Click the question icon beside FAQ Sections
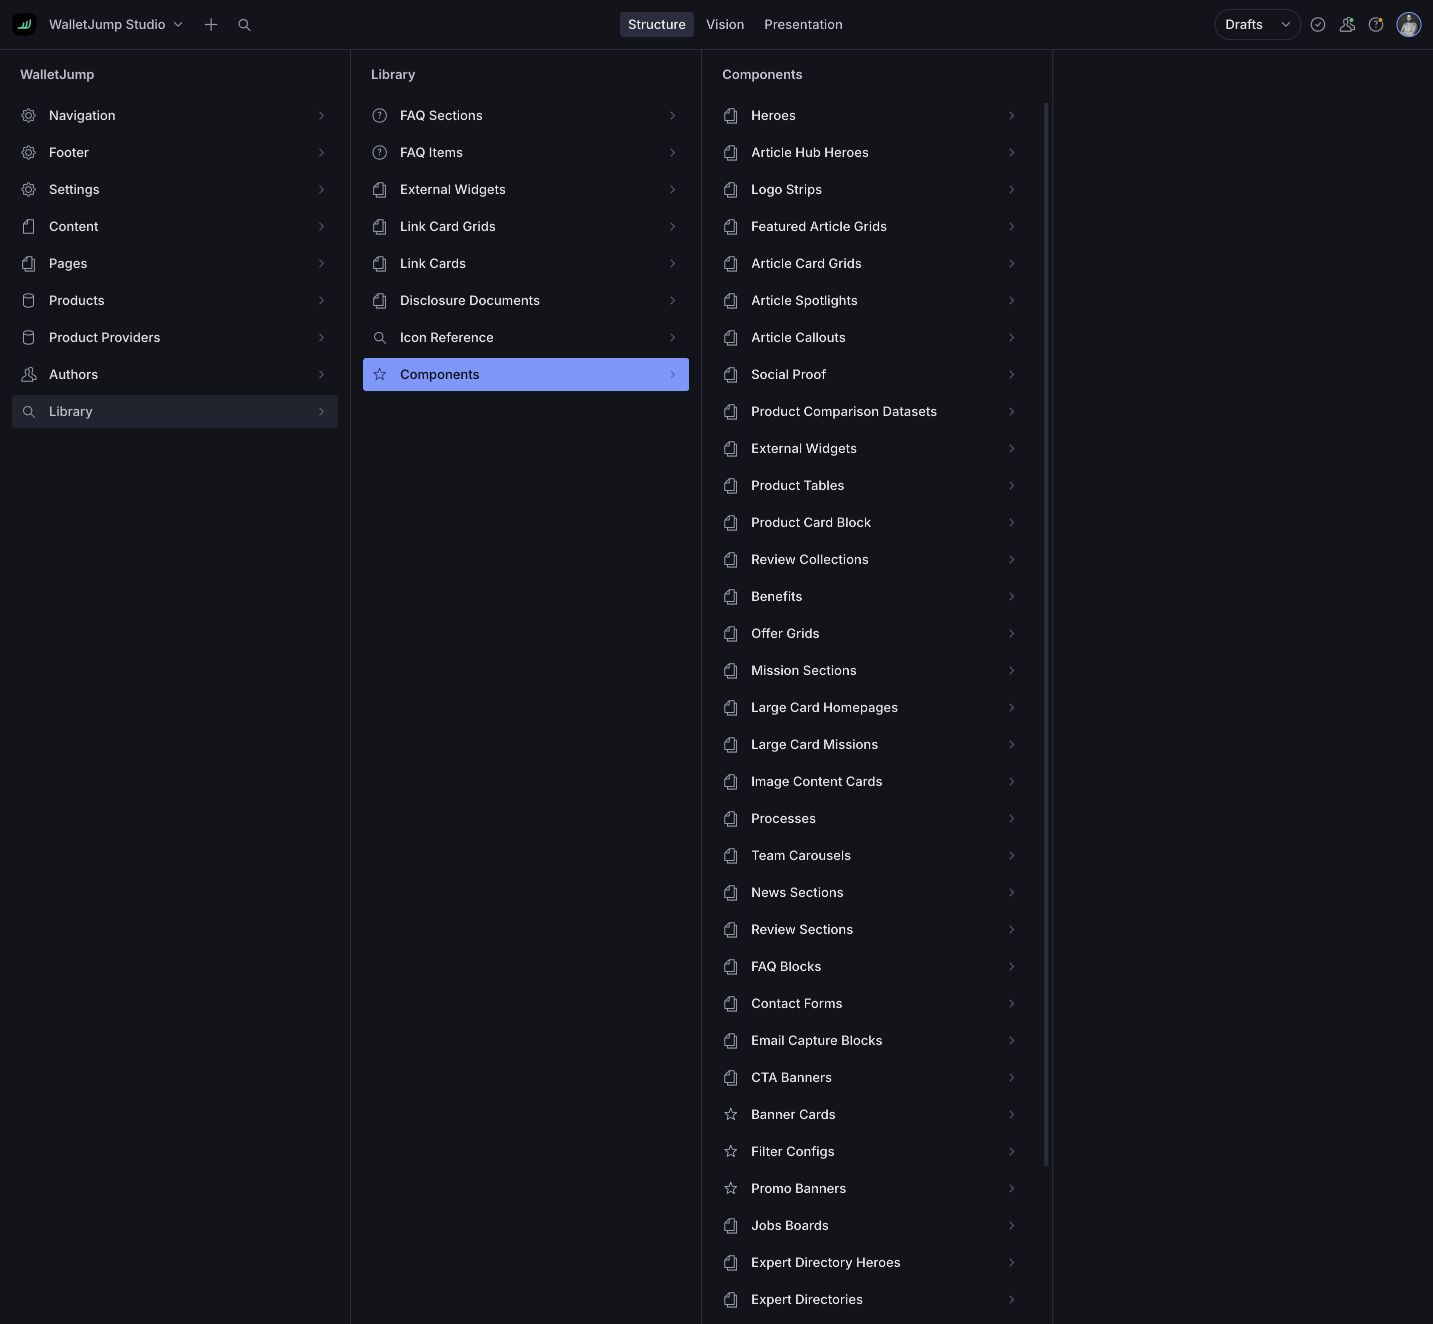Viewport: 1433px width, 1324px height. coord(380,115)
